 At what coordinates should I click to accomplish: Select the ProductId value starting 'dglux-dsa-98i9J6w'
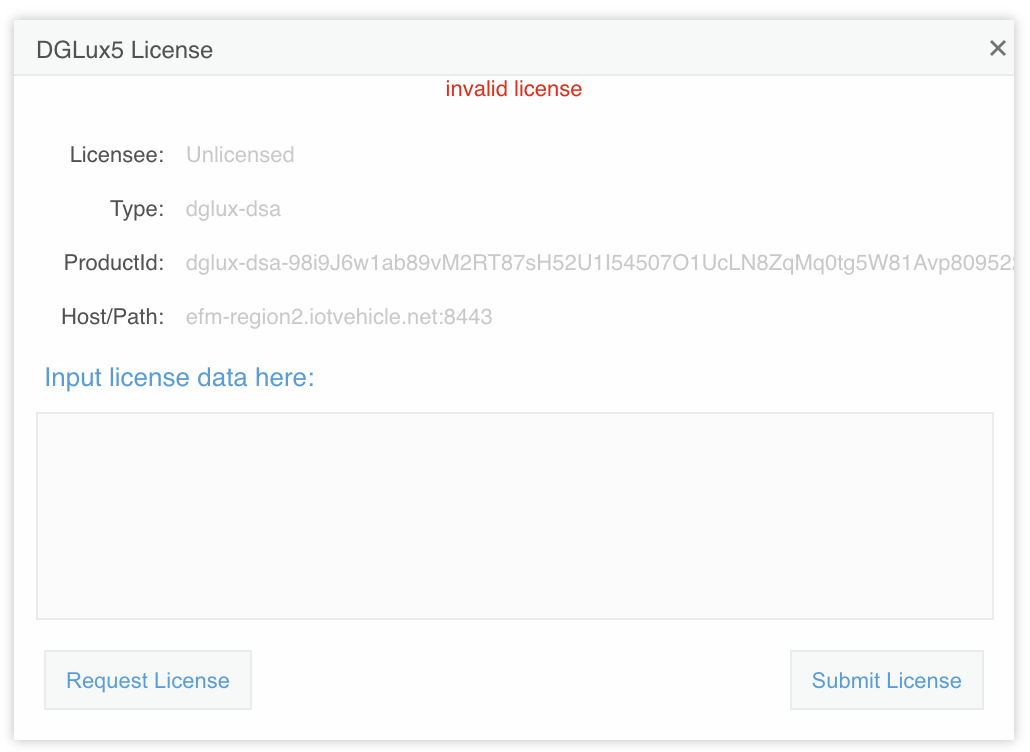[x=600, y=263]
